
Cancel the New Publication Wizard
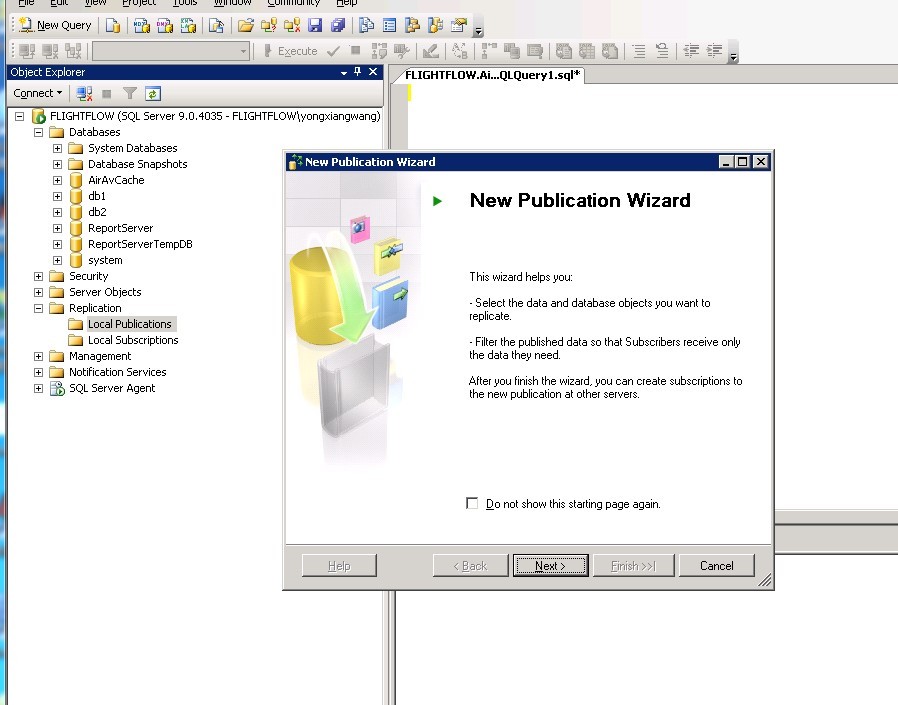click(716, 565)
